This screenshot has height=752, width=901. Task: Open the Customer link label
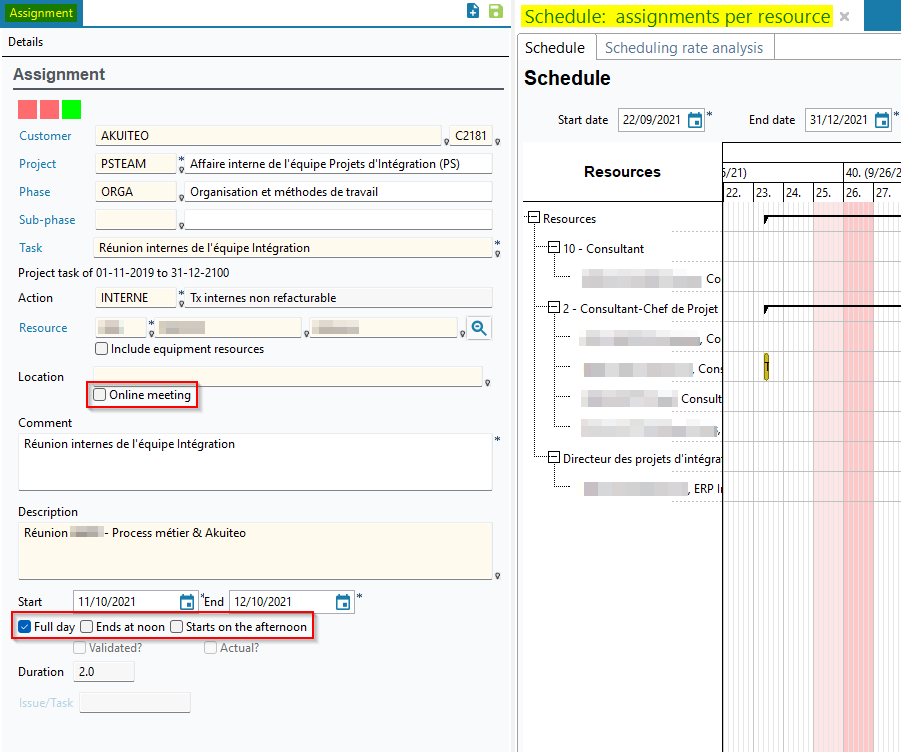(45, 136)
